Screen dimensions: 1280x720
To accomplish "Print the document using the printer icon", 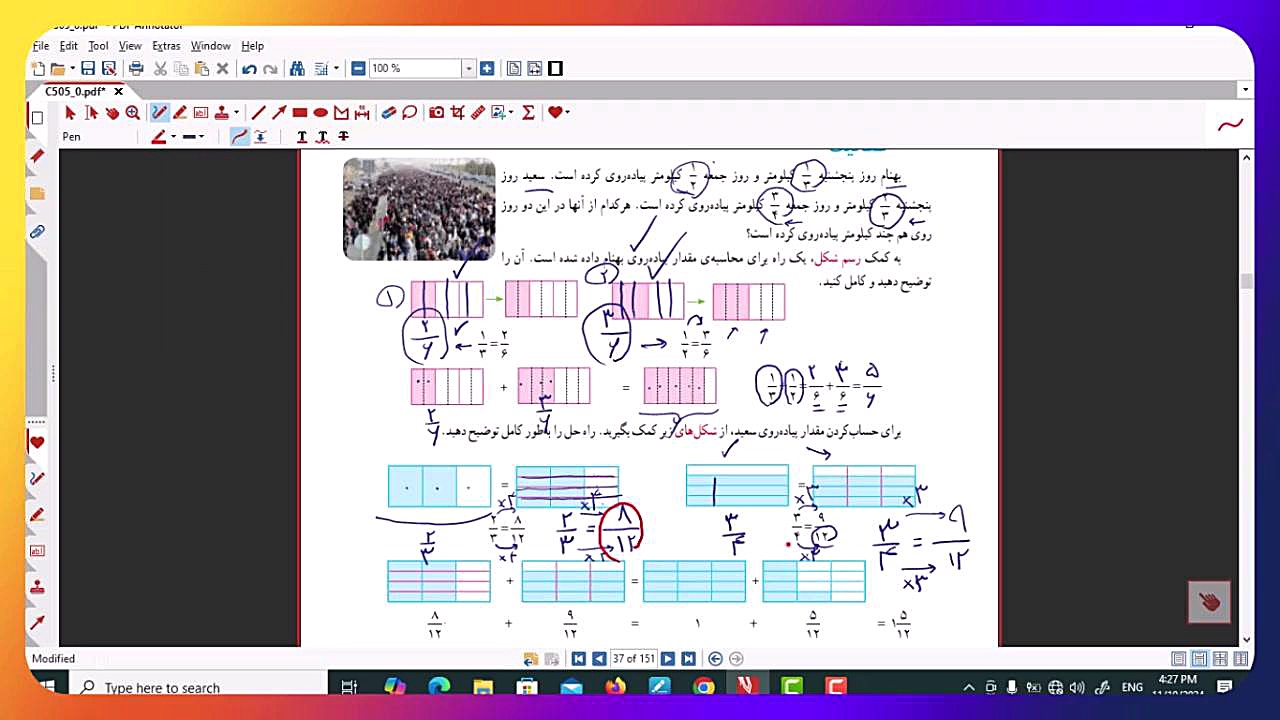I will pos(137,69).
